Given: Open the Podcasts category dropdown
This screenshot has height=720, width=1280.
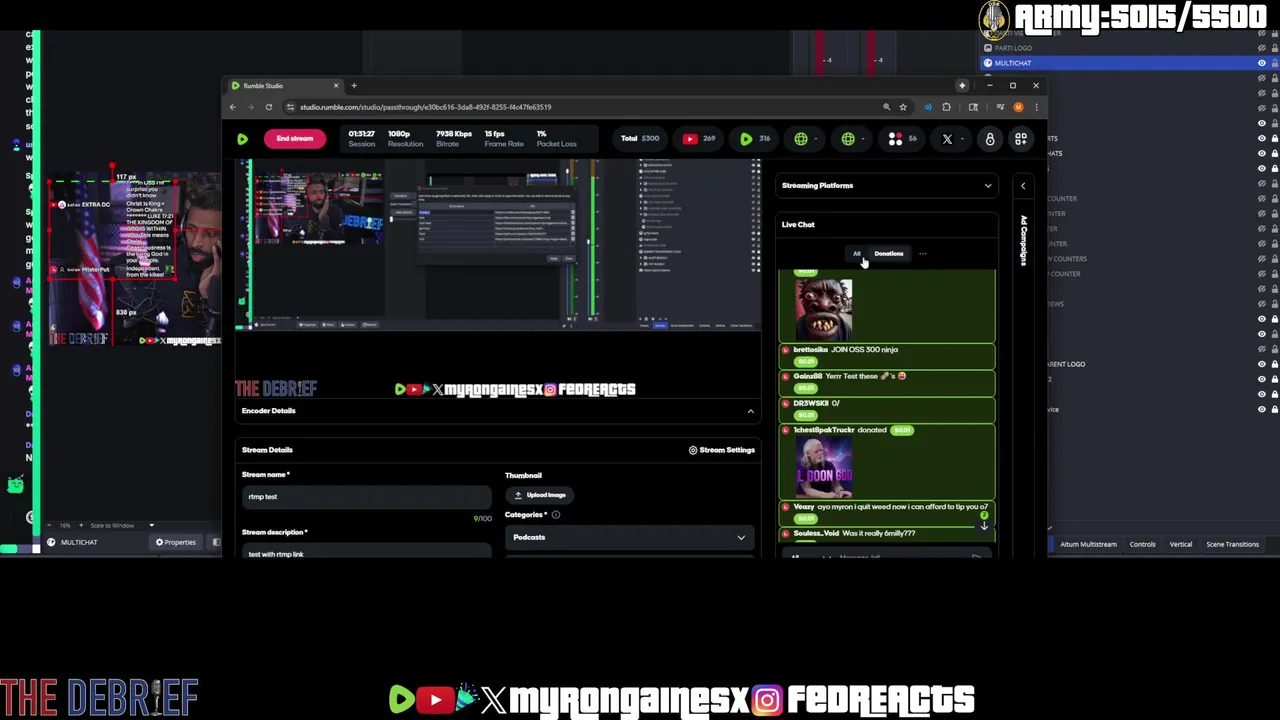Looking at the screenshot, I should 627,538.
